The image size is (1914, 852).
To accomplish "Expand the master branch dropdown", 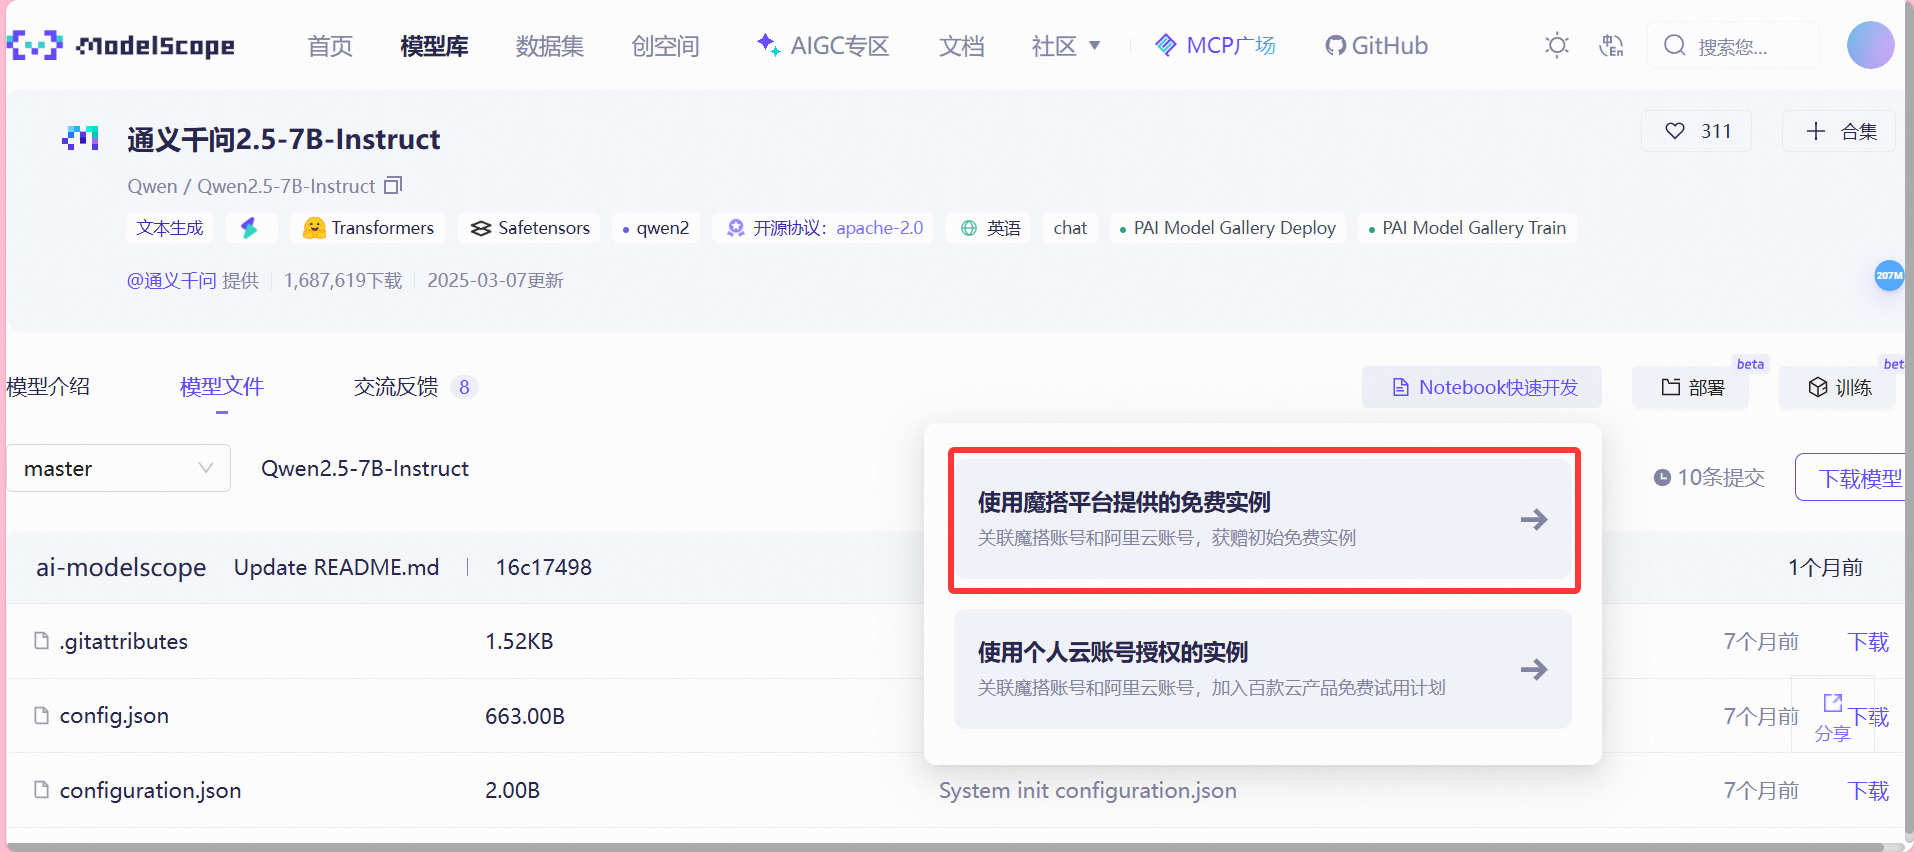I will coord(119,468).
